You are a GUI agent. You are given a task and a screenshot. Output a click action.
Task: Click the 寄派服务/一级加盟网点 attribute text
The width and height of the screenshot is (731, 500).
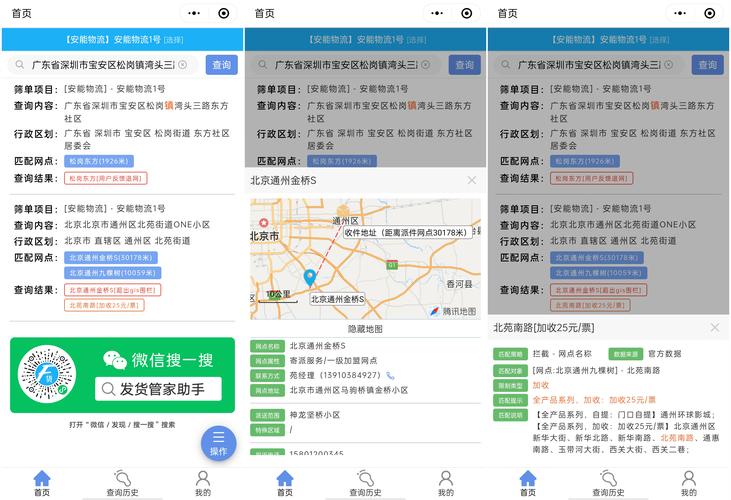tap(333, 361)
